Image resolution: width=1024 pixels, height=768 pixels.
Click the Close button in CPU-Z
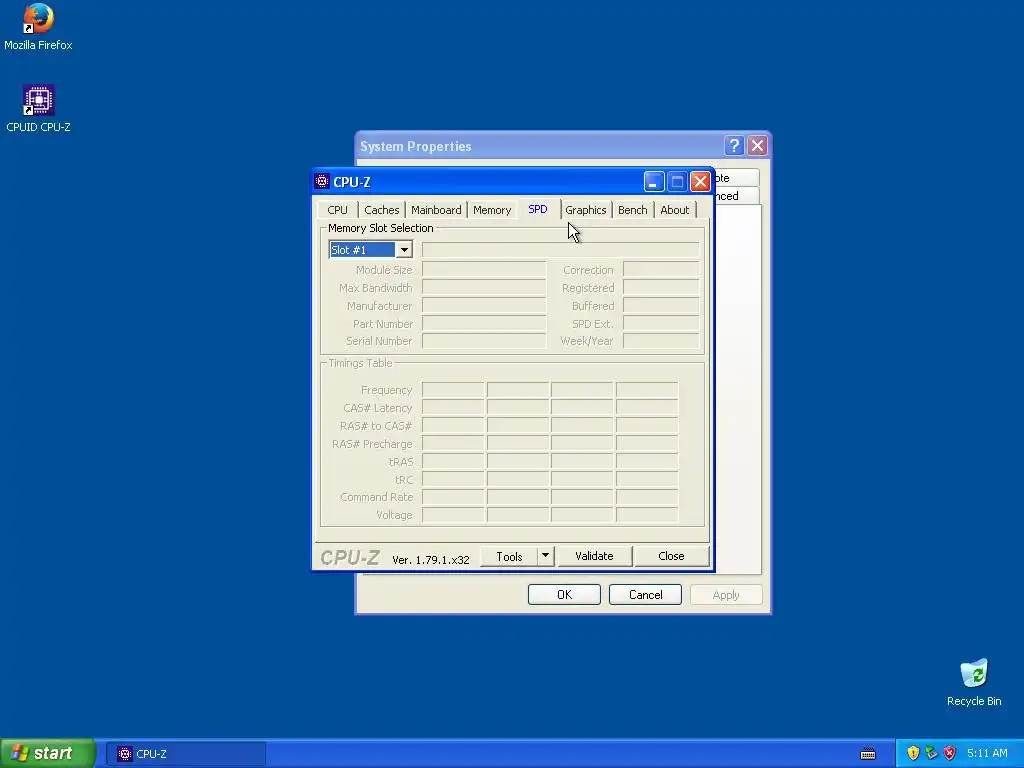pyautogui.click(x=671, y=556)
